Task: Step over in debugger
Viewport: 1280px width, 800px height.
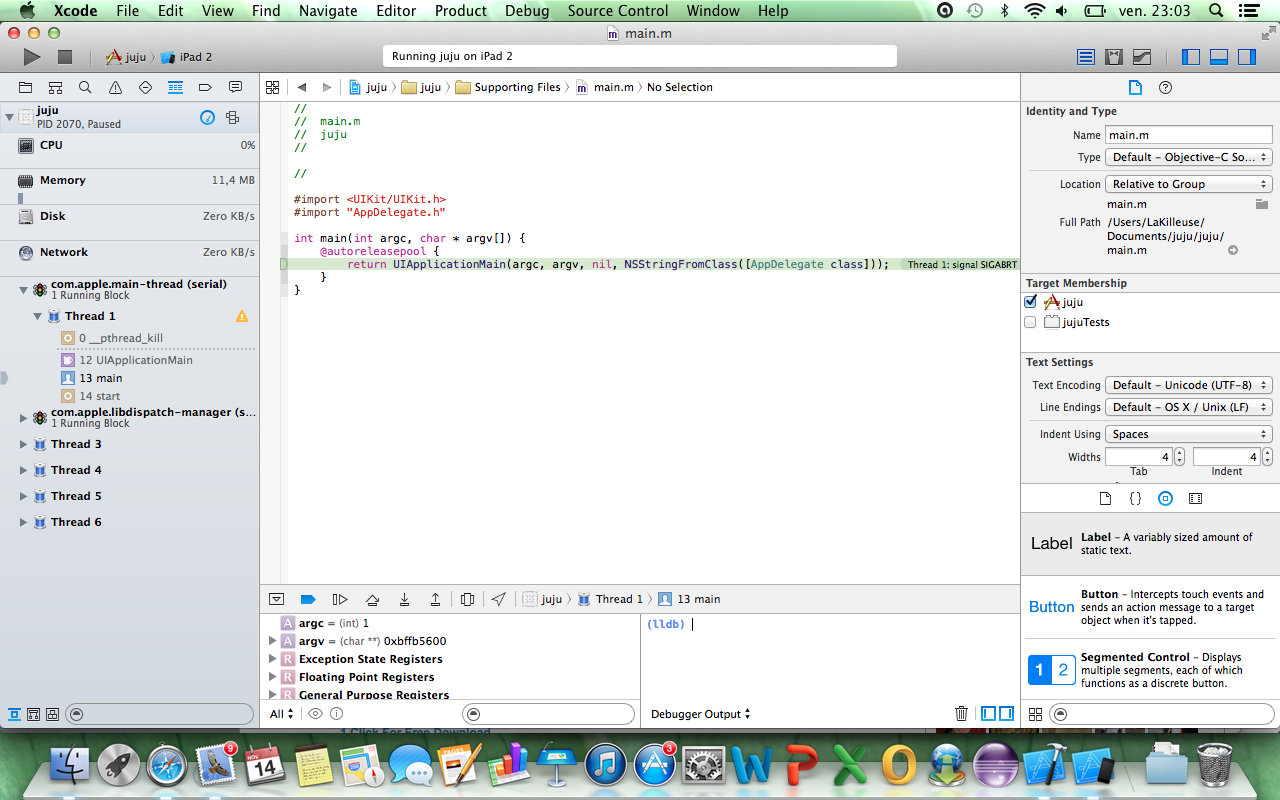Action: (x=372, y=599)
